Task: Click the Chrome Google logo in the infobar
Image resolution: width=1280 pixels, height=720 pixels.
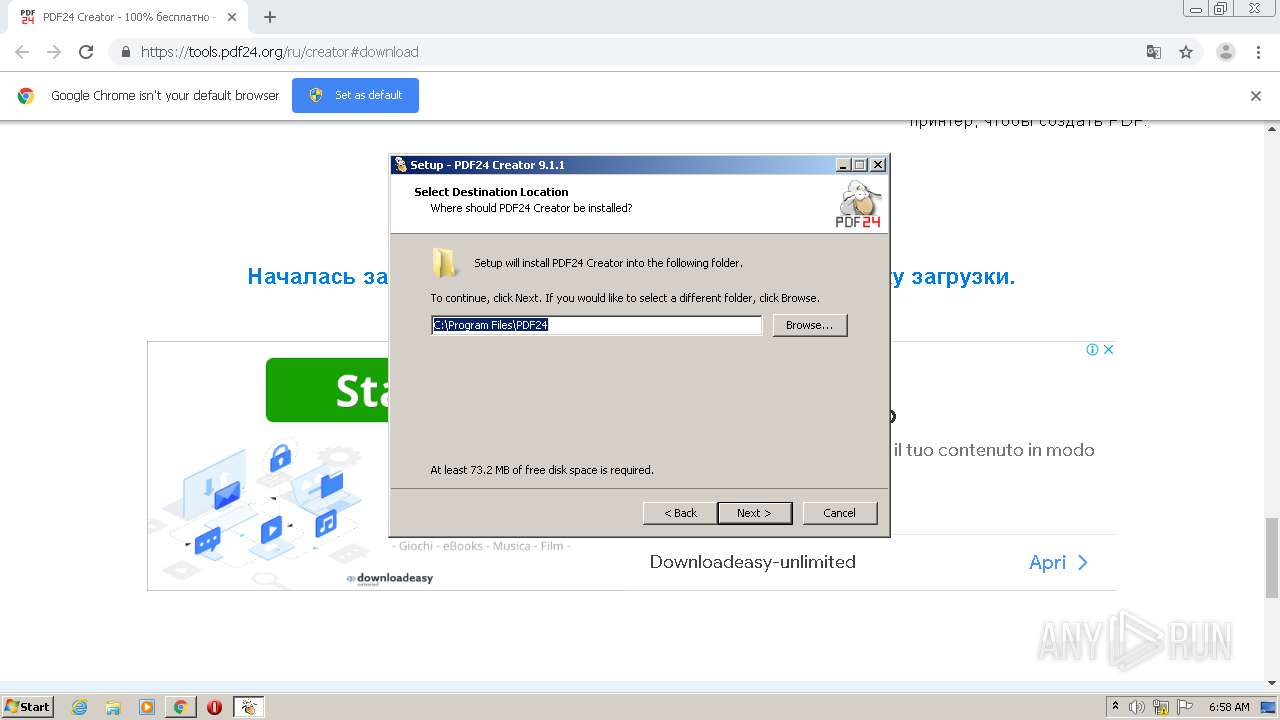Action: (26, 96)
